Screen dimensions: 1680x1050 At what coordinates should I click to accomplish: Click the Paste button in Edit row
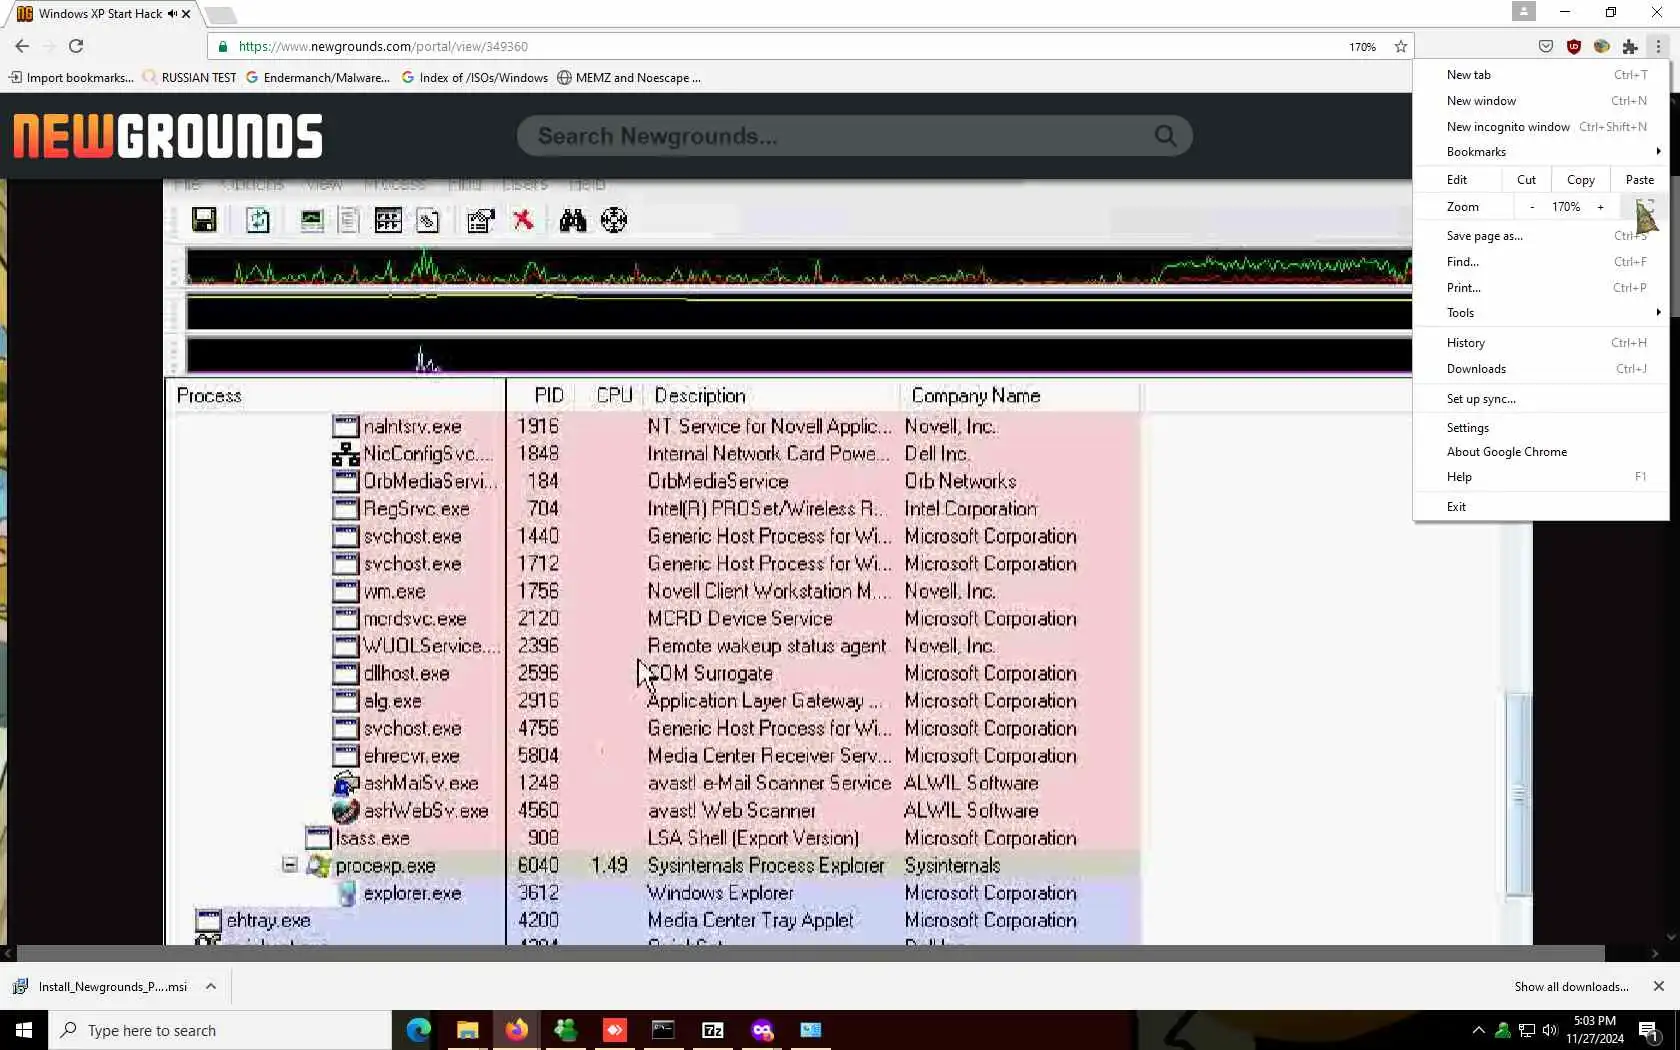pyautogui.click(x=1639, y=180)
